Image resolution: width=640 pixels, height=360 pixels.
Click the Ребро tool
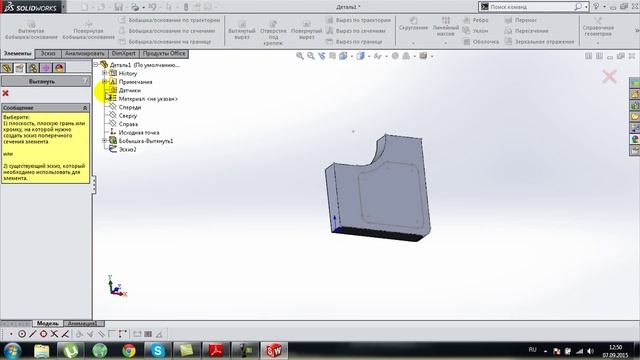tap(476, 20)
